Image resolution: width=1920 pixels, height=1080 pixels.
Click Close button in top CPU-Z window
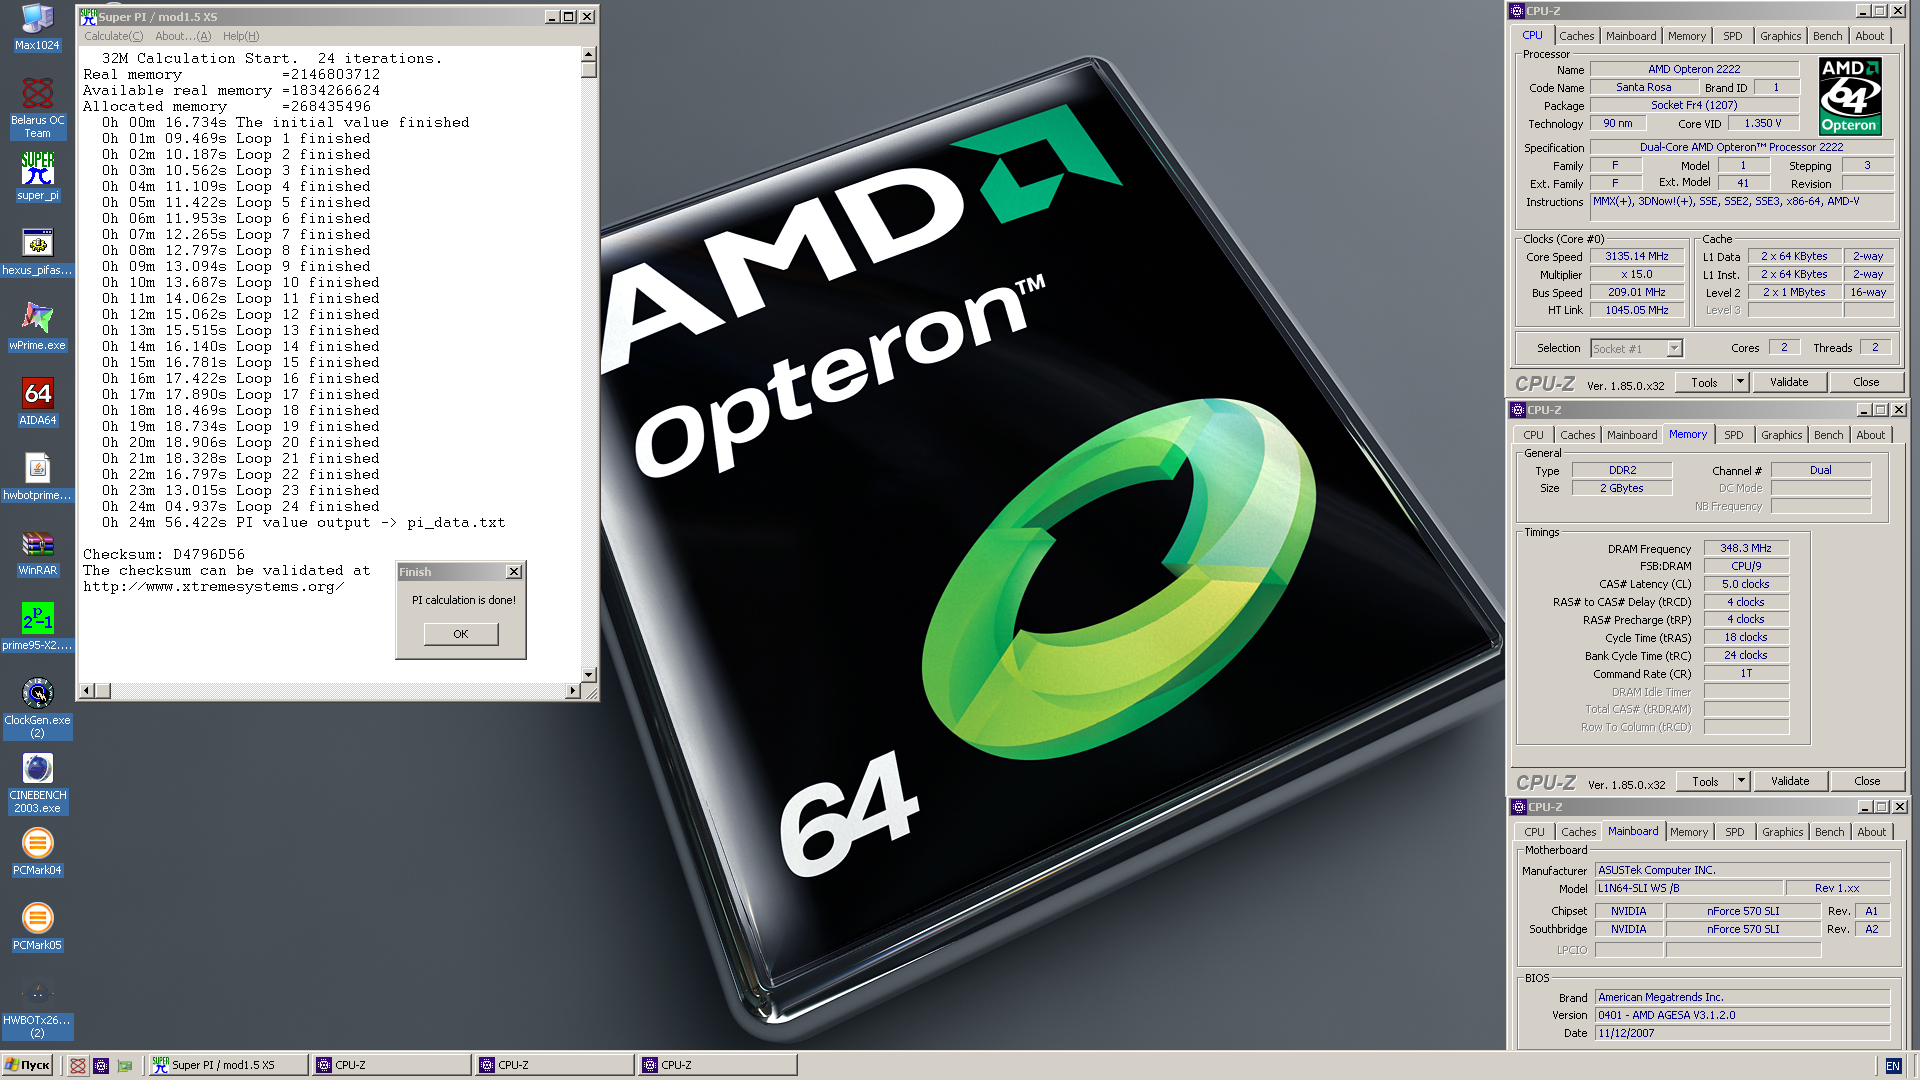1866,382
